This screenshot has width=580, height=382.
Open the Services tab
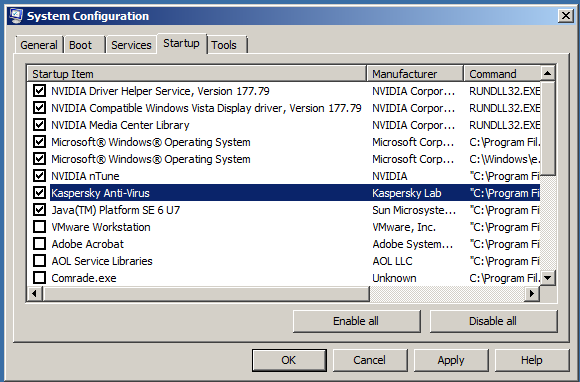(131, 45)
